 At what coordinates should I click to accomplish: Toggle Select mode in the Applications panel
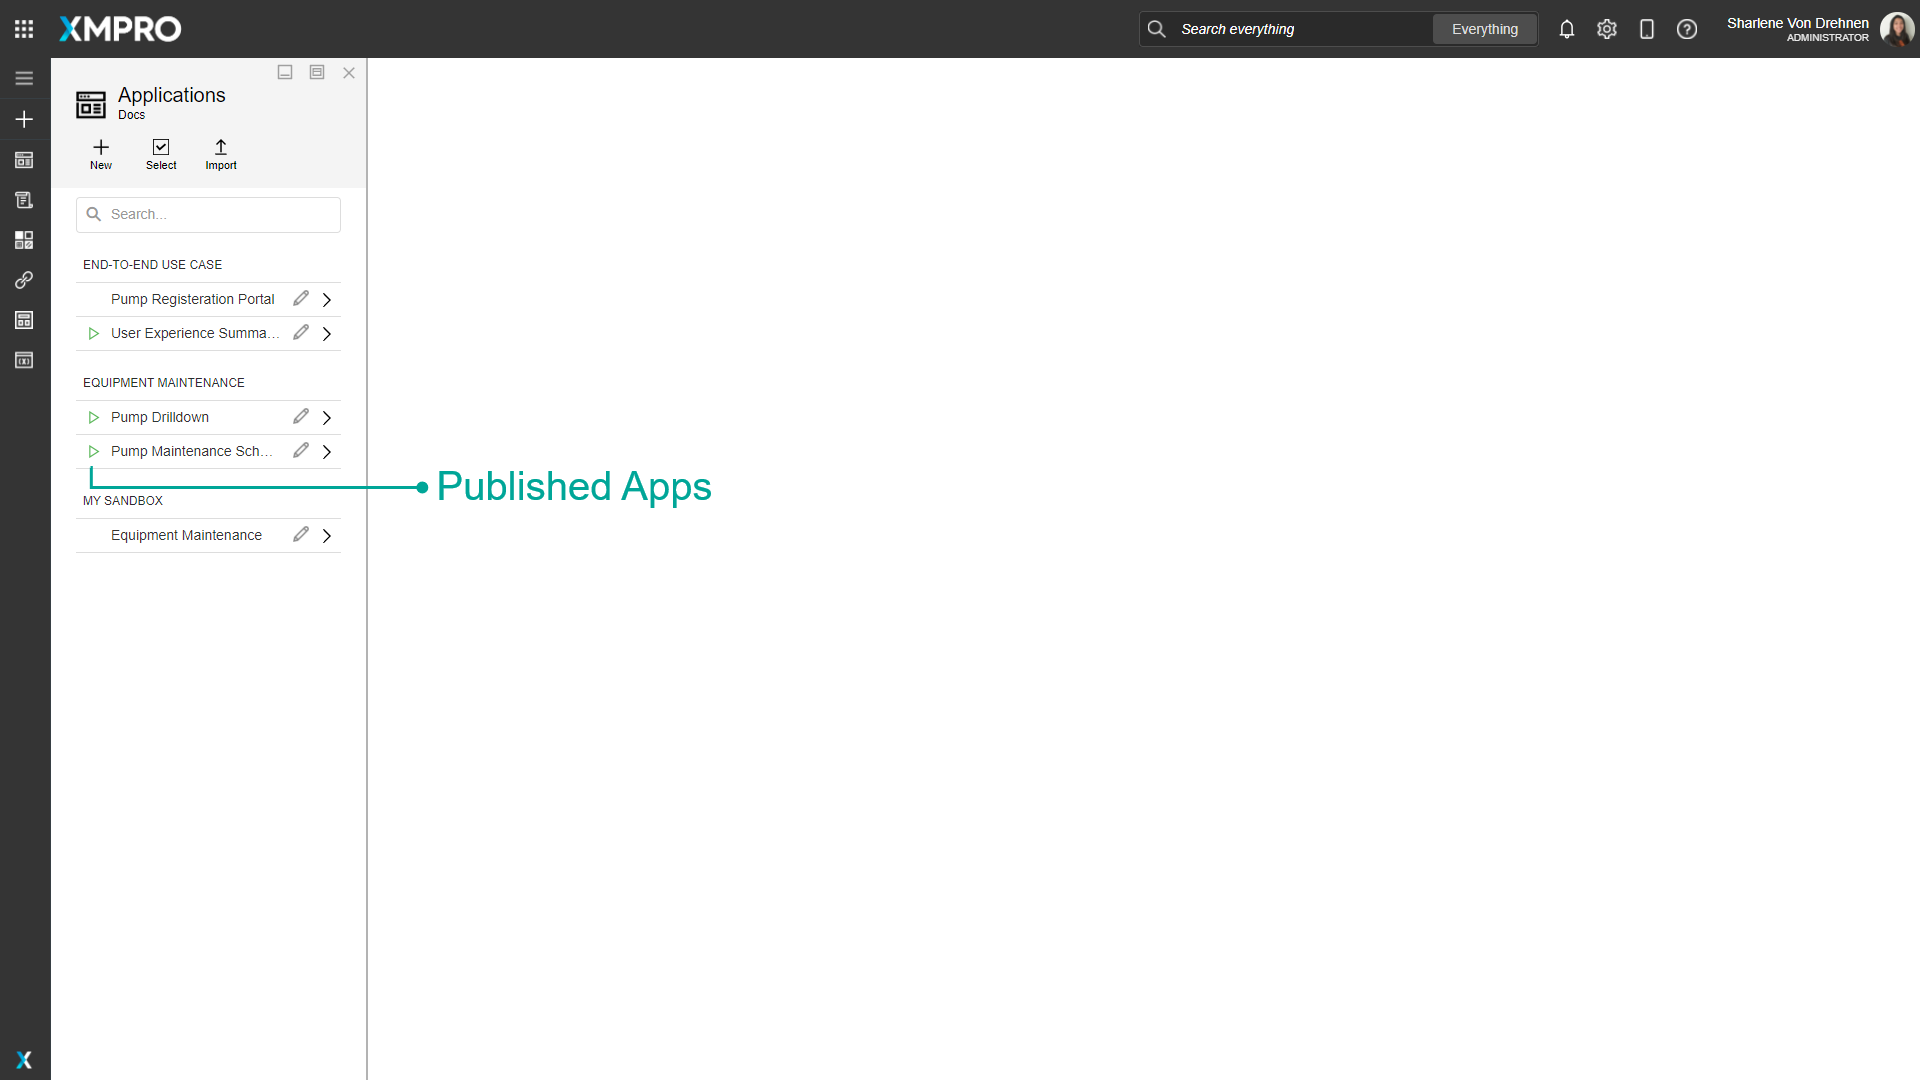coord(161,154)
